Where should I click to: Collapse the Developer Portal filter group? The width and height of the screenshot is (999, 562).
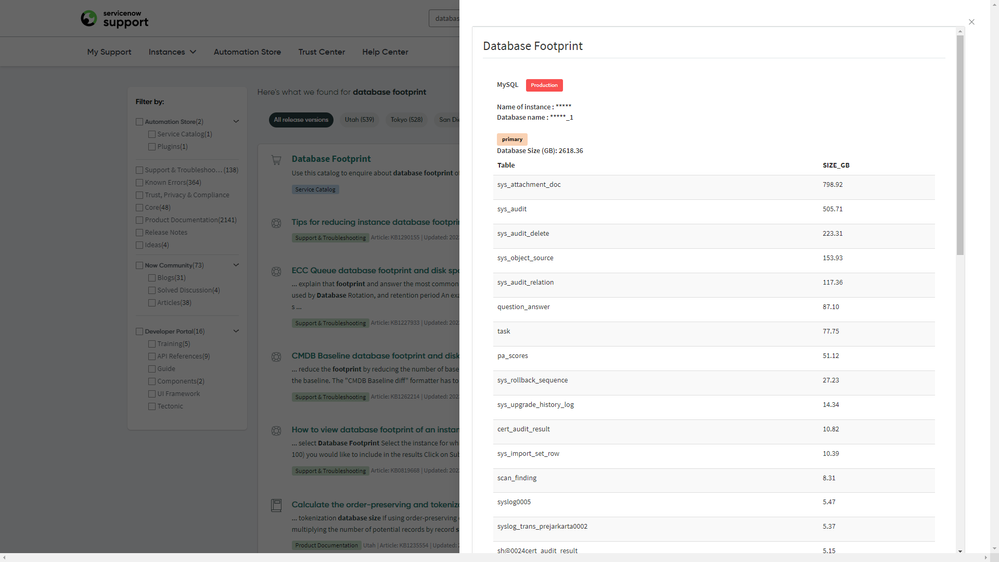236,331
